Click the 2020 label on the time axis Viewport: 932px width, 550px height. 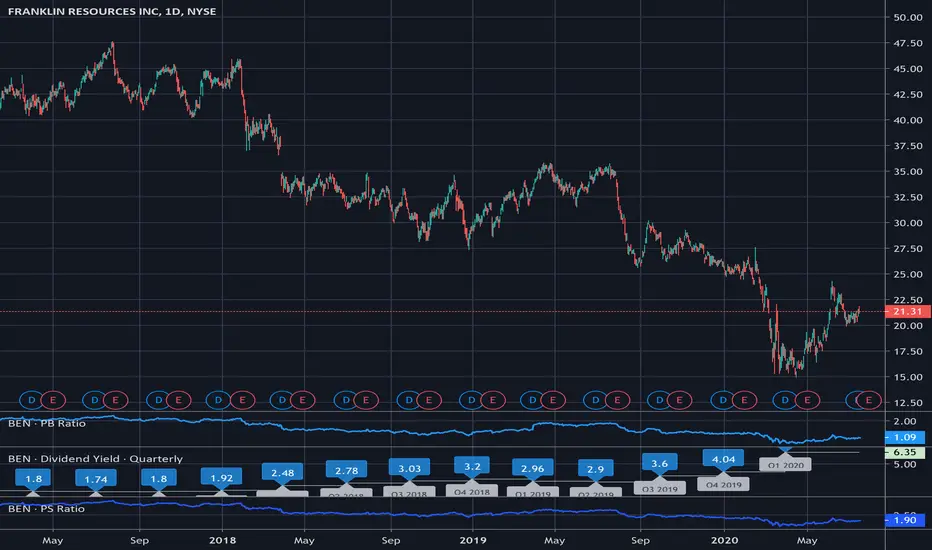(x=725, y=540)
